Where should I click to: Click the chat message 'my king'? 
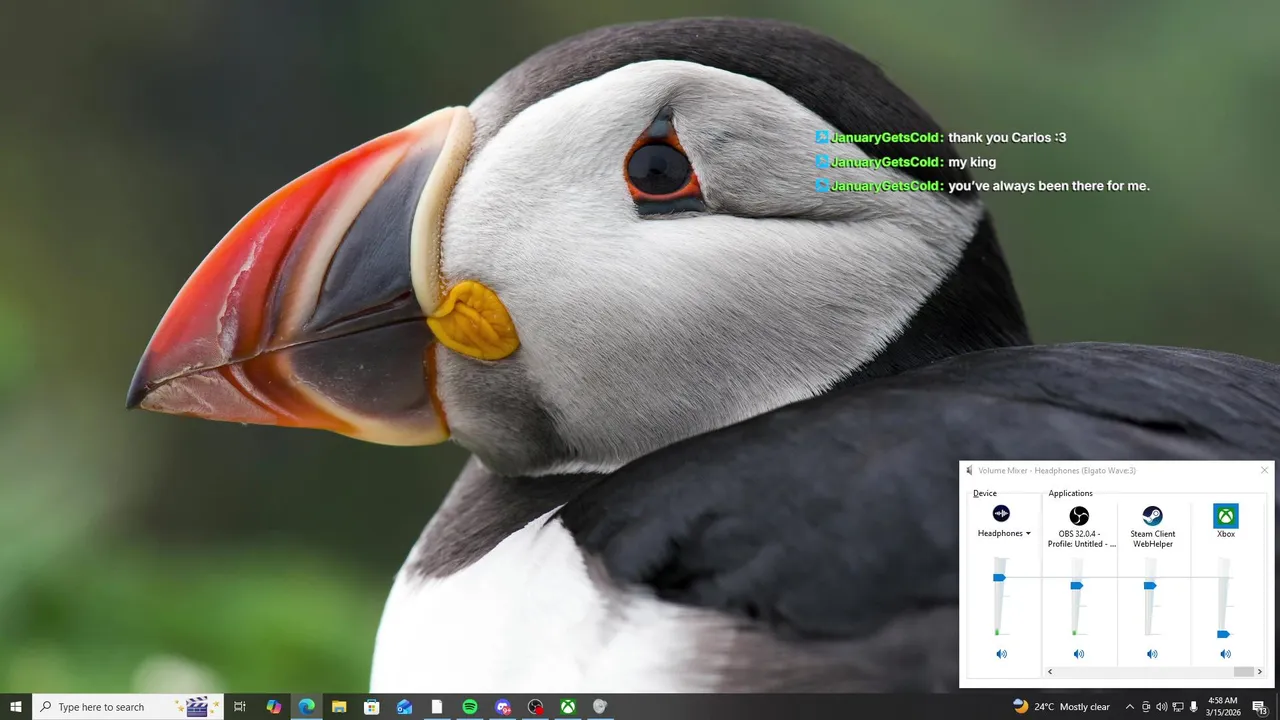click(x=972, y=162)
